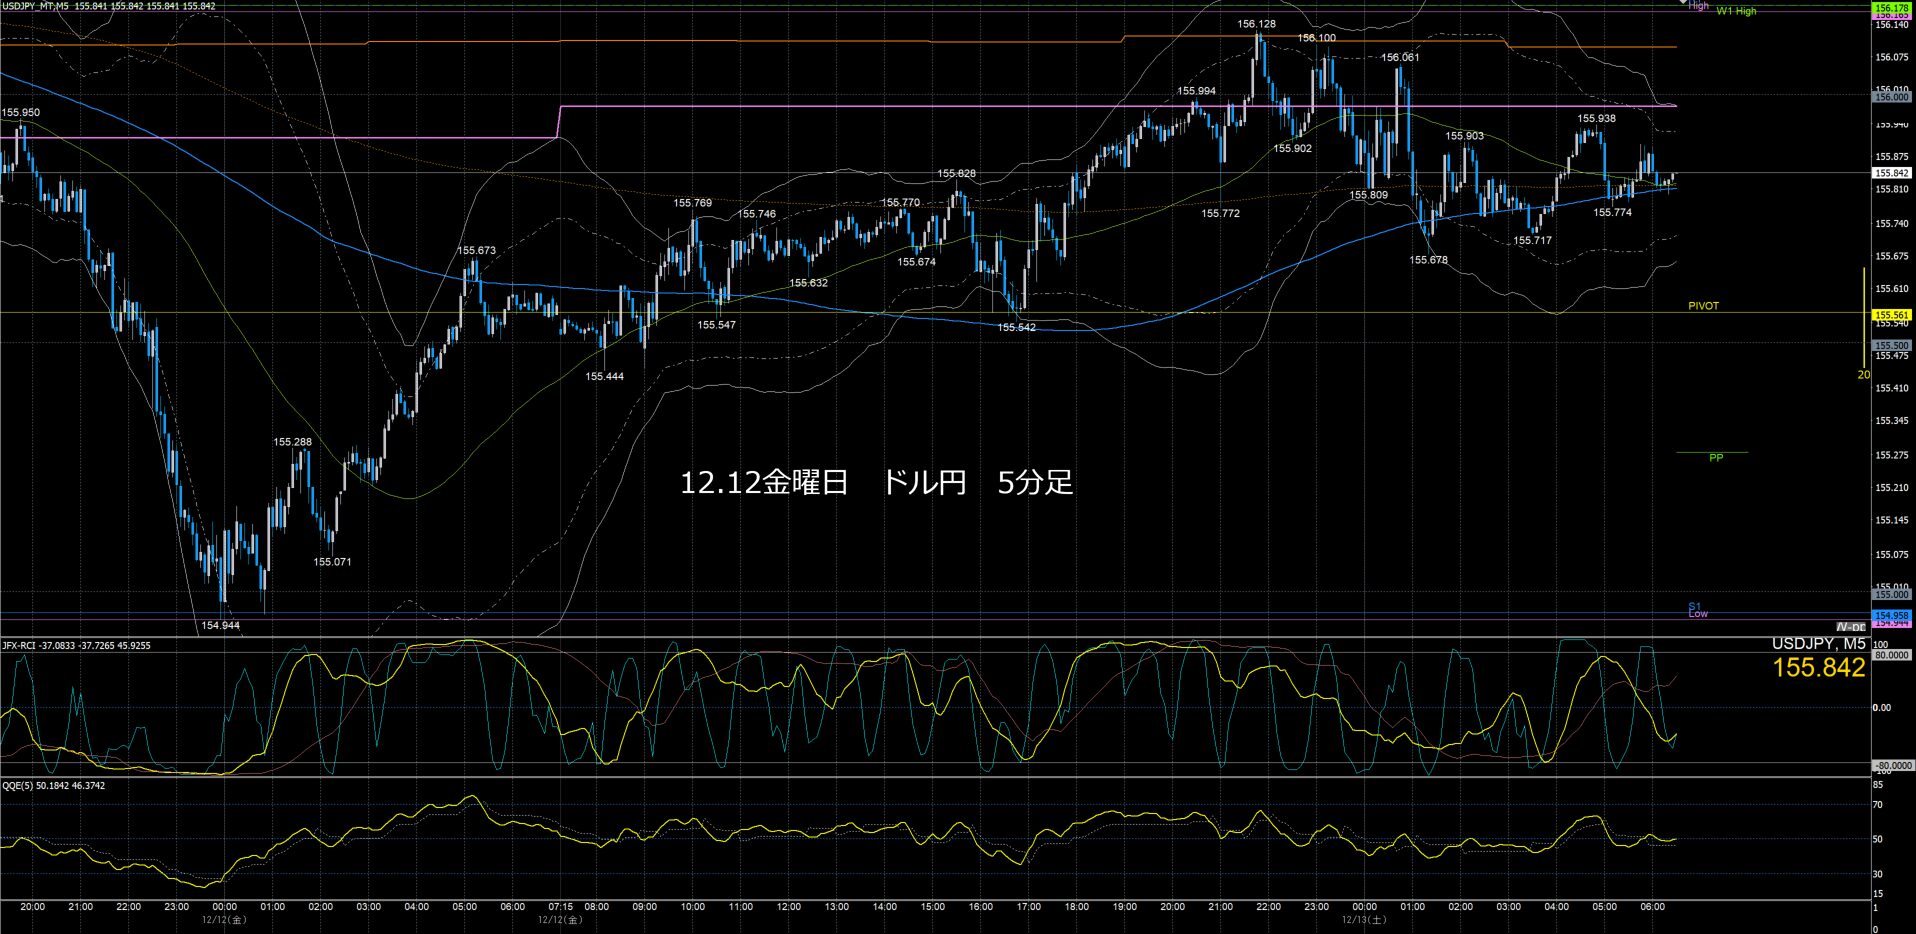Select the W1 High label

1736,11
